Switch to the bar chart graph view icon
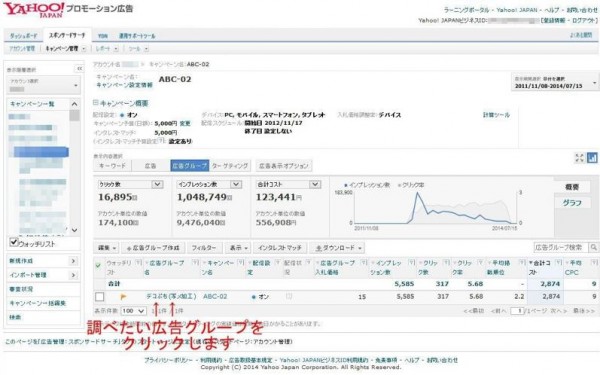600x375 pixels. [x=592, y=158]
